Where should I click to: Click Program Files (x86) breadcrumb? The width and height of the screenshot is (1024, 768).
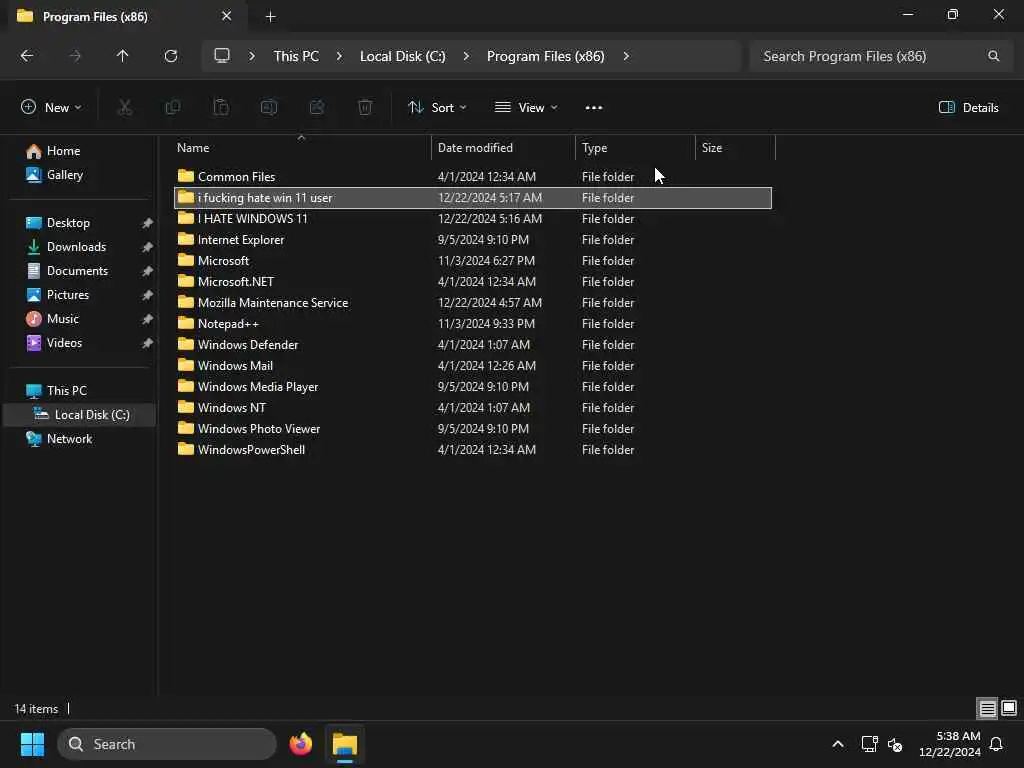coord(545,56)
